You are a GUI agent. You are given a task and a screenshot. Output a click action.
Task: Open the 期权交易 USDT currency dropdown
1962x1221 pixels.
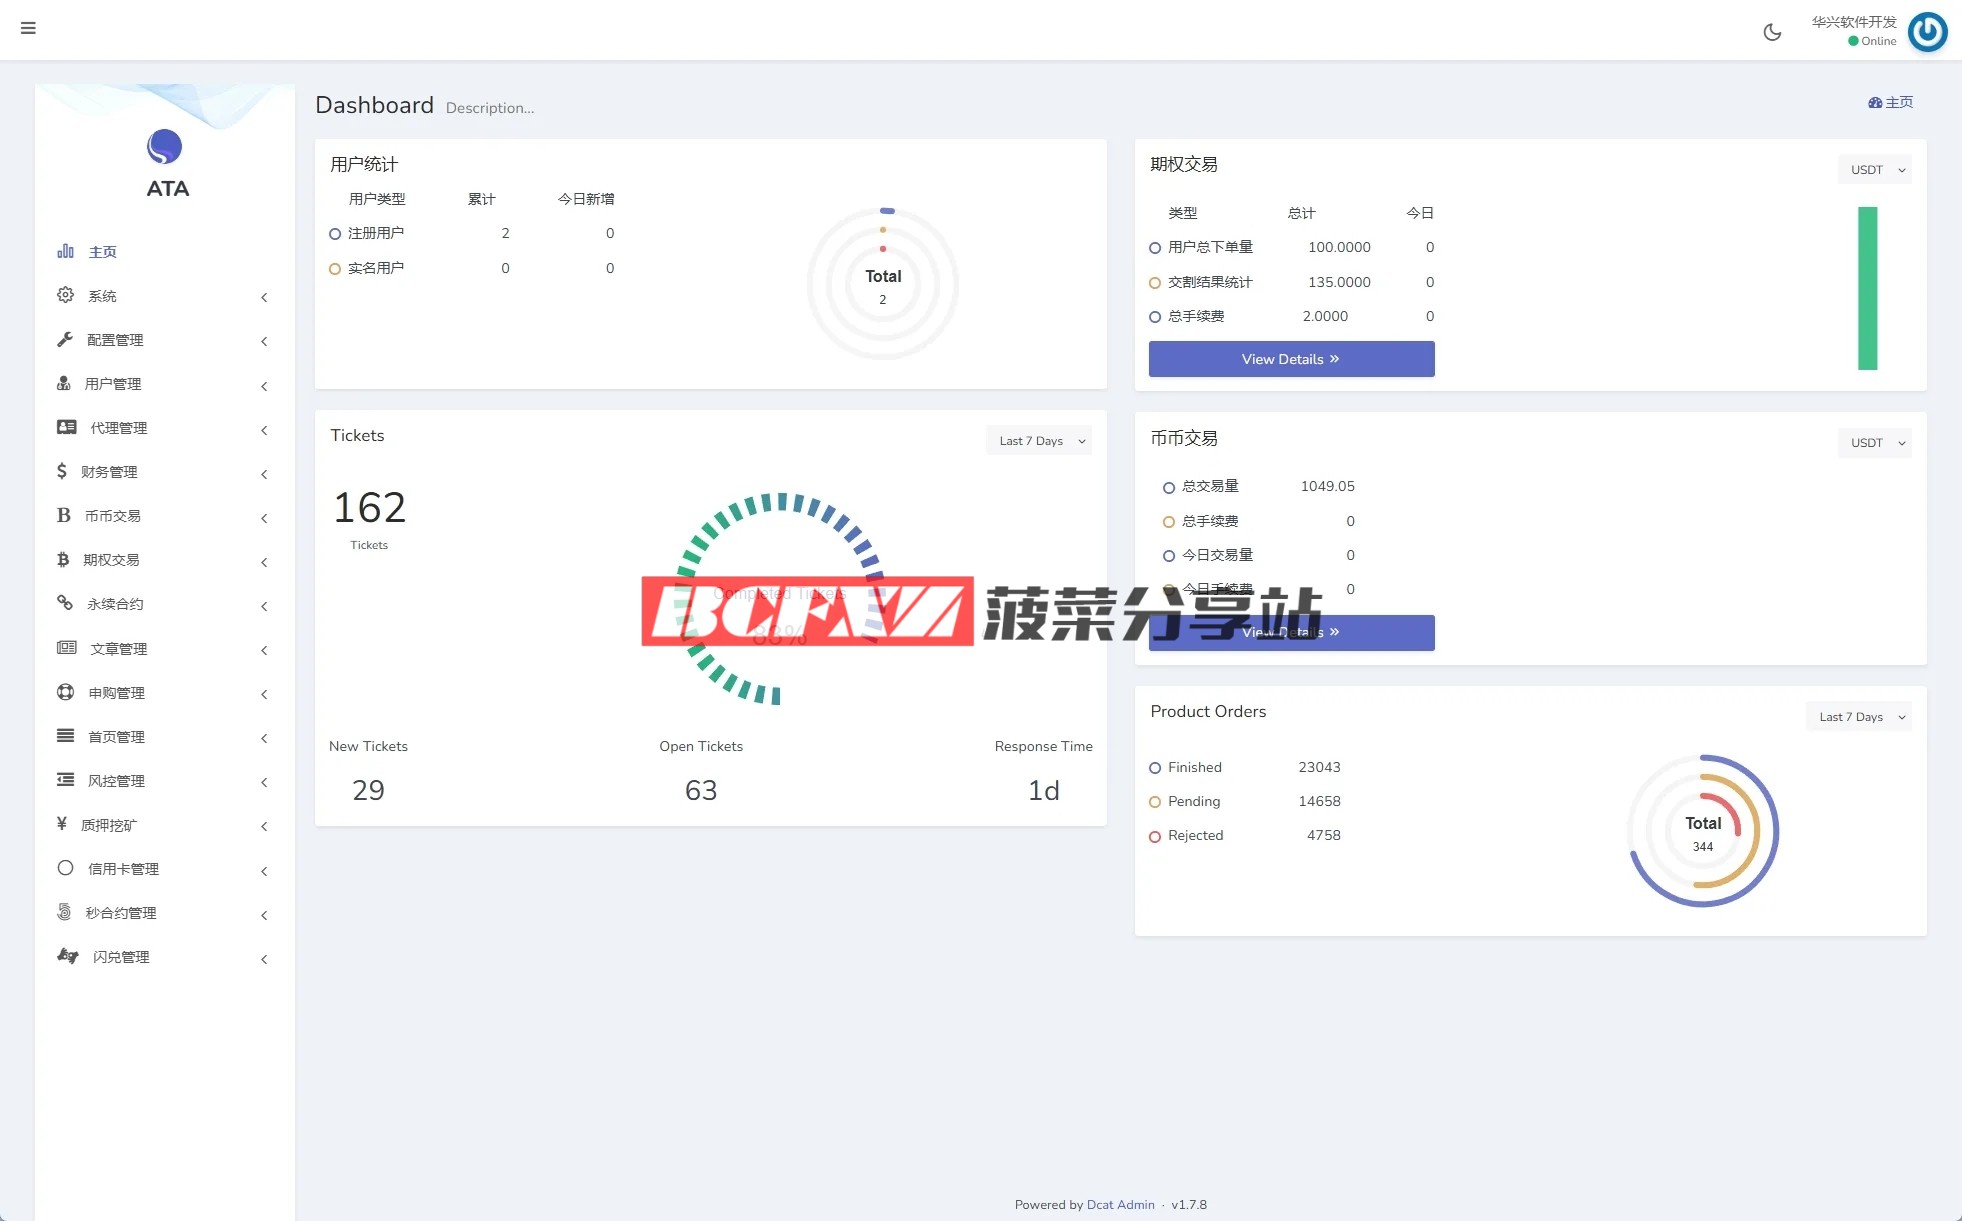(1874, 170)
